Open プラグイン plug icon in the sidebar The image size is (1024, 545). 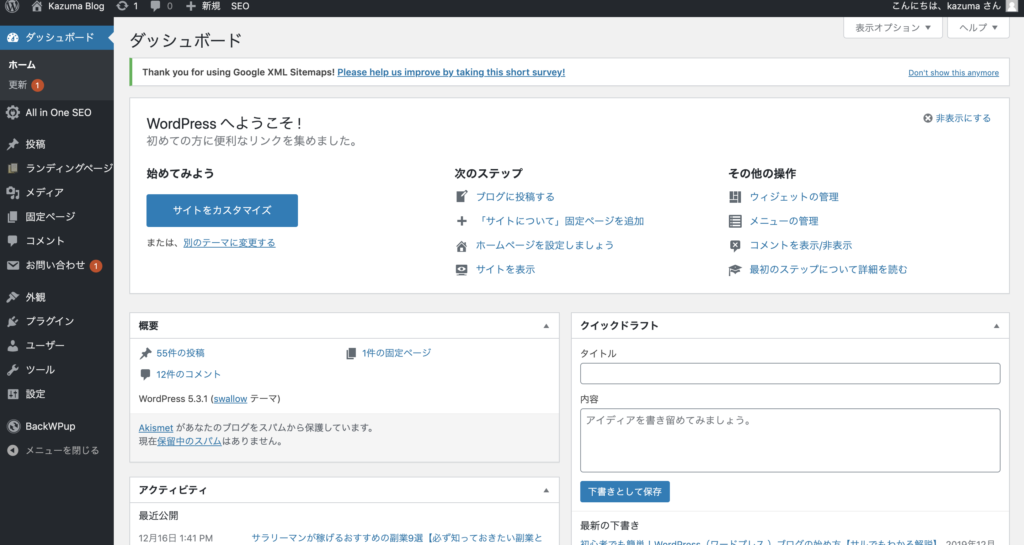(12, 321)
